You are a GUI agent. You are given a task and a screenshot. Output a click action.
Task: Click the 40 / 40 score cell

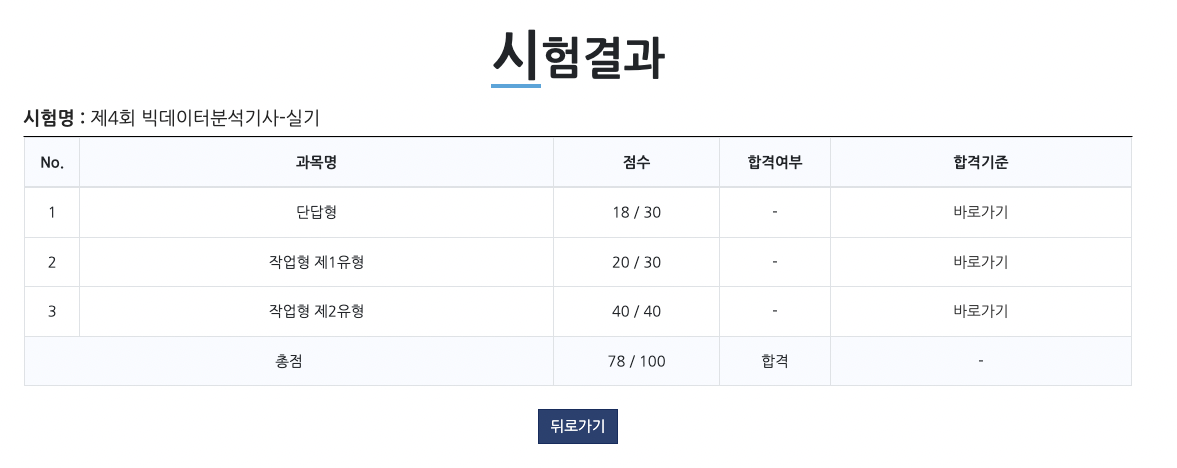point(637,311)
